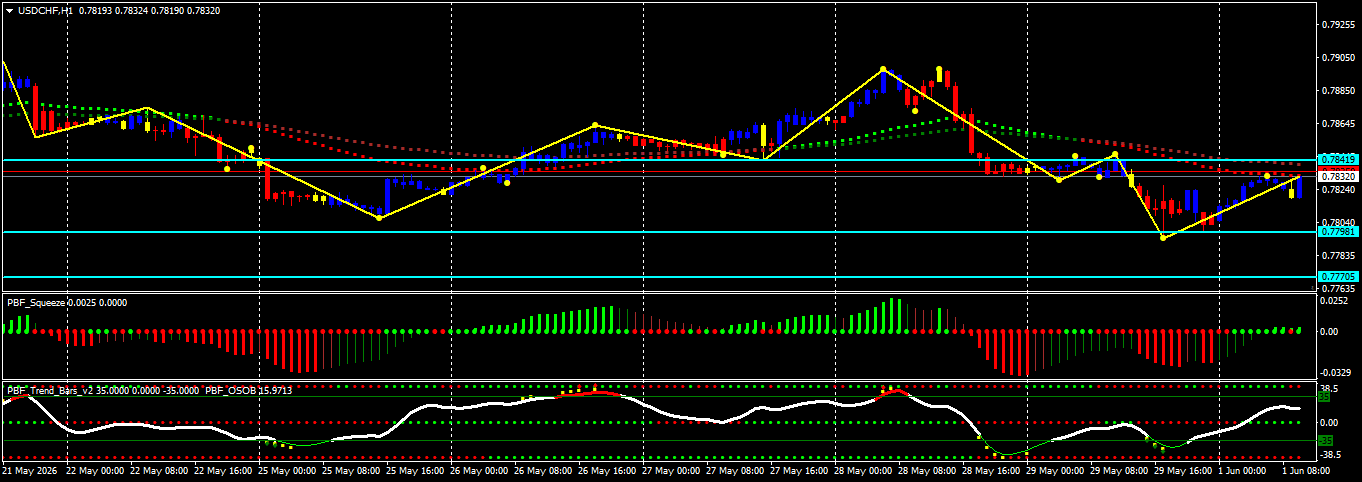Click the 26 May 00:00 time label
The width and height of the screenshot is (1362, 482).
pos(480,470)
